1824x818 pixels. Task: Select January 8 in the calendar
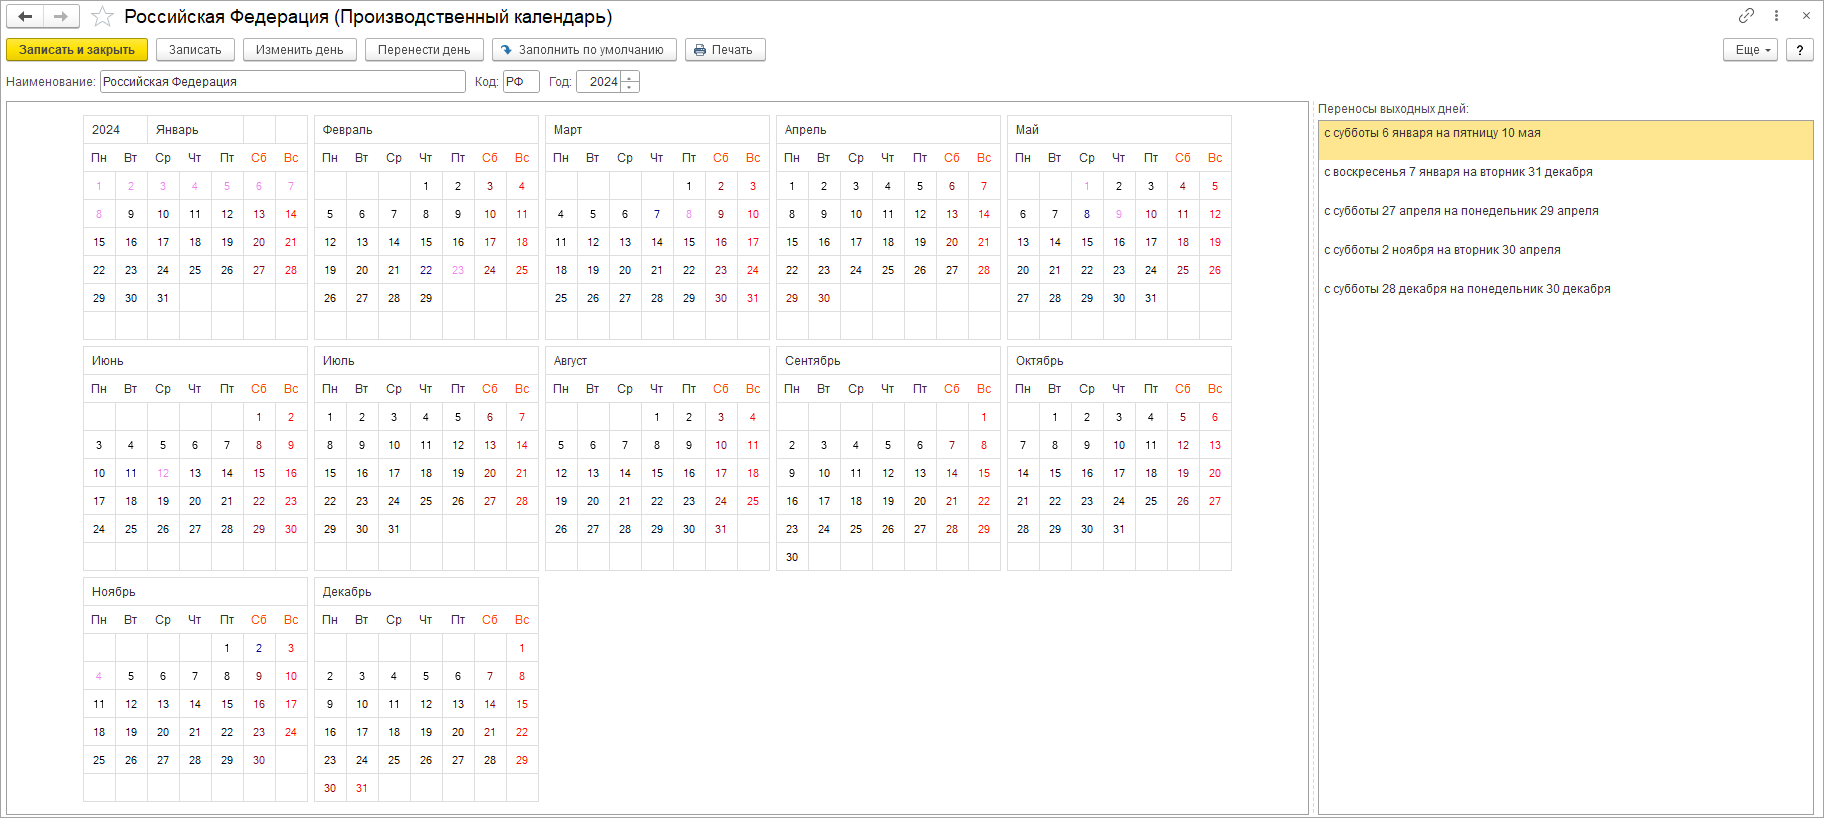99,214
